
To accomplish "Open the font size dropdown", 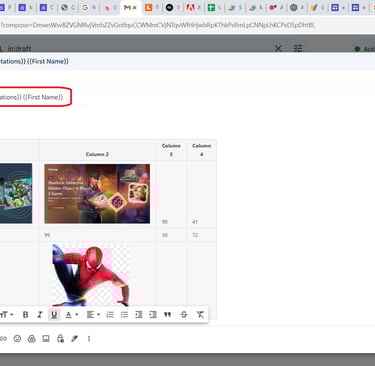I will 6,315.
